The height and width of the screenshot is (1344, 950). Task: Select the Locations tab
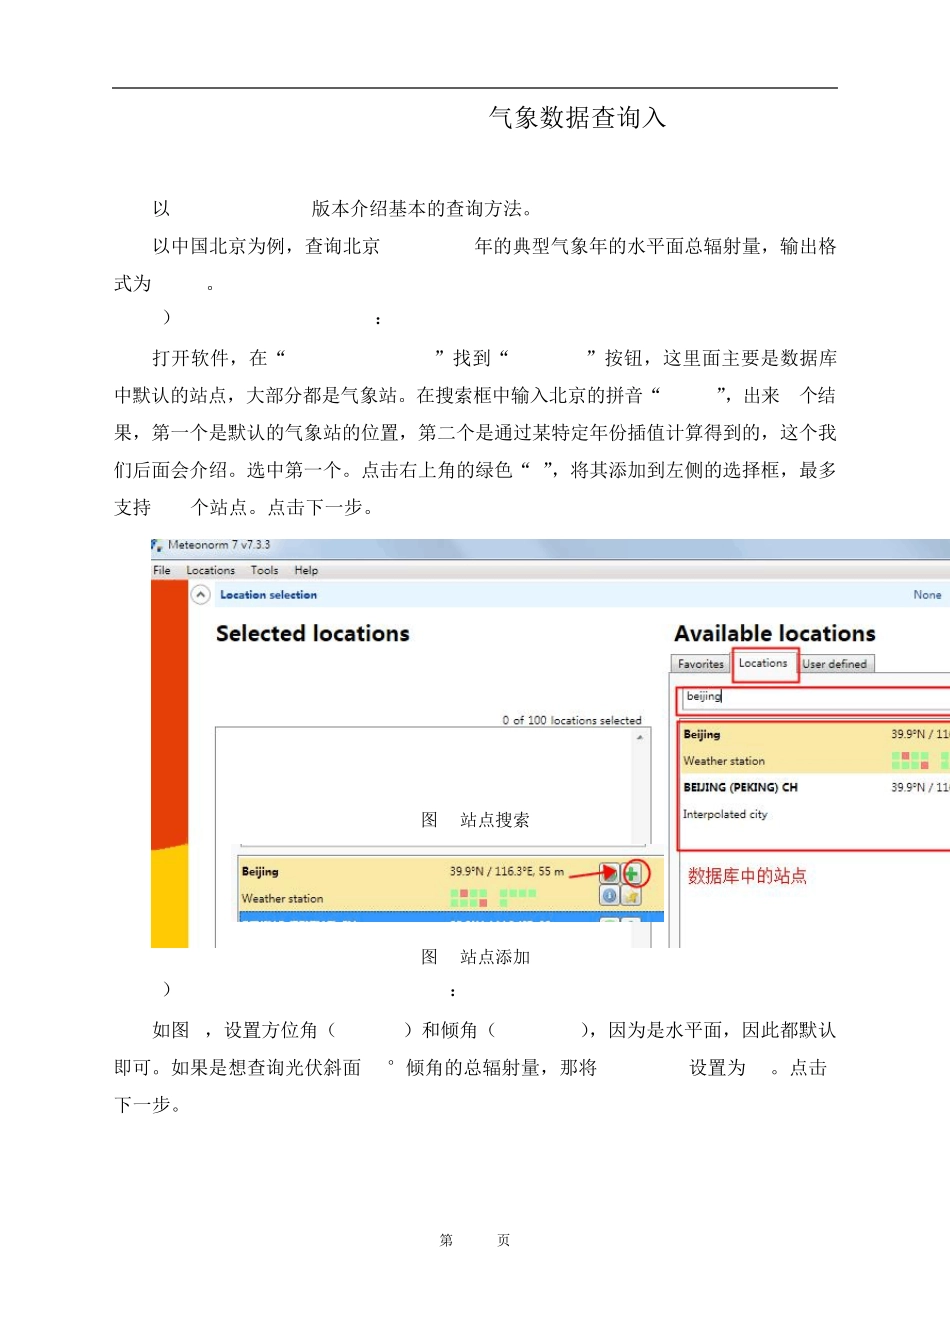coord(763,663)
